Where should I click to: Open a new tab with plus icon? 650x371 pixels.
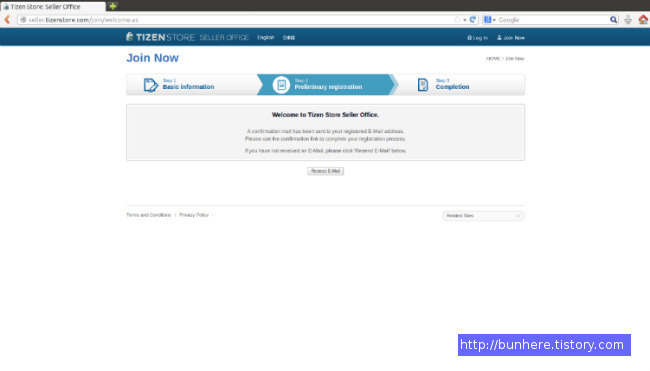point(112,6)
